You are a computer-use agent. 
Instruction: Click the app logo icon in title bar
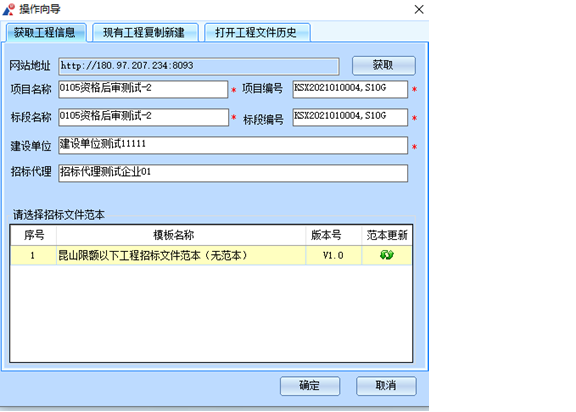pyautogui.click(x=9, y=9)
